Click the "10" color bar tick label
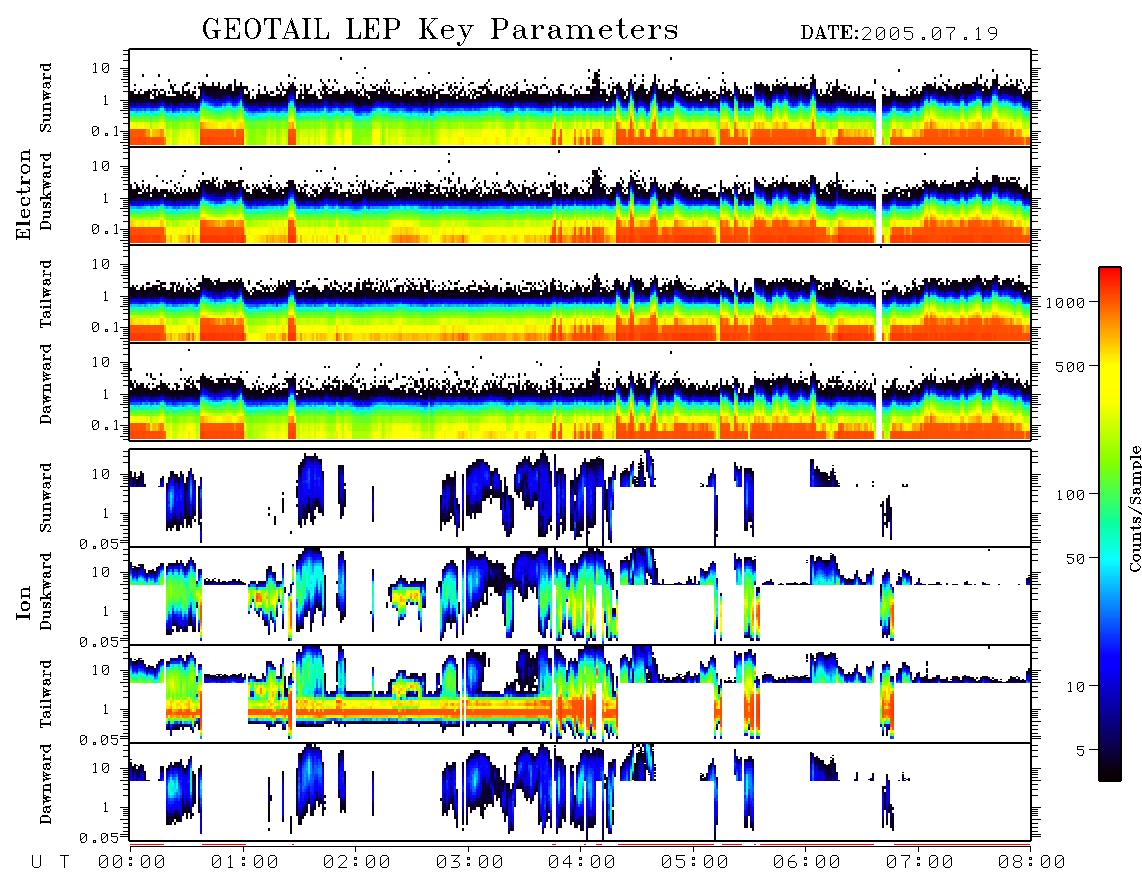The height and width of the screenshot is (880, 1142). coord(1075,687)
